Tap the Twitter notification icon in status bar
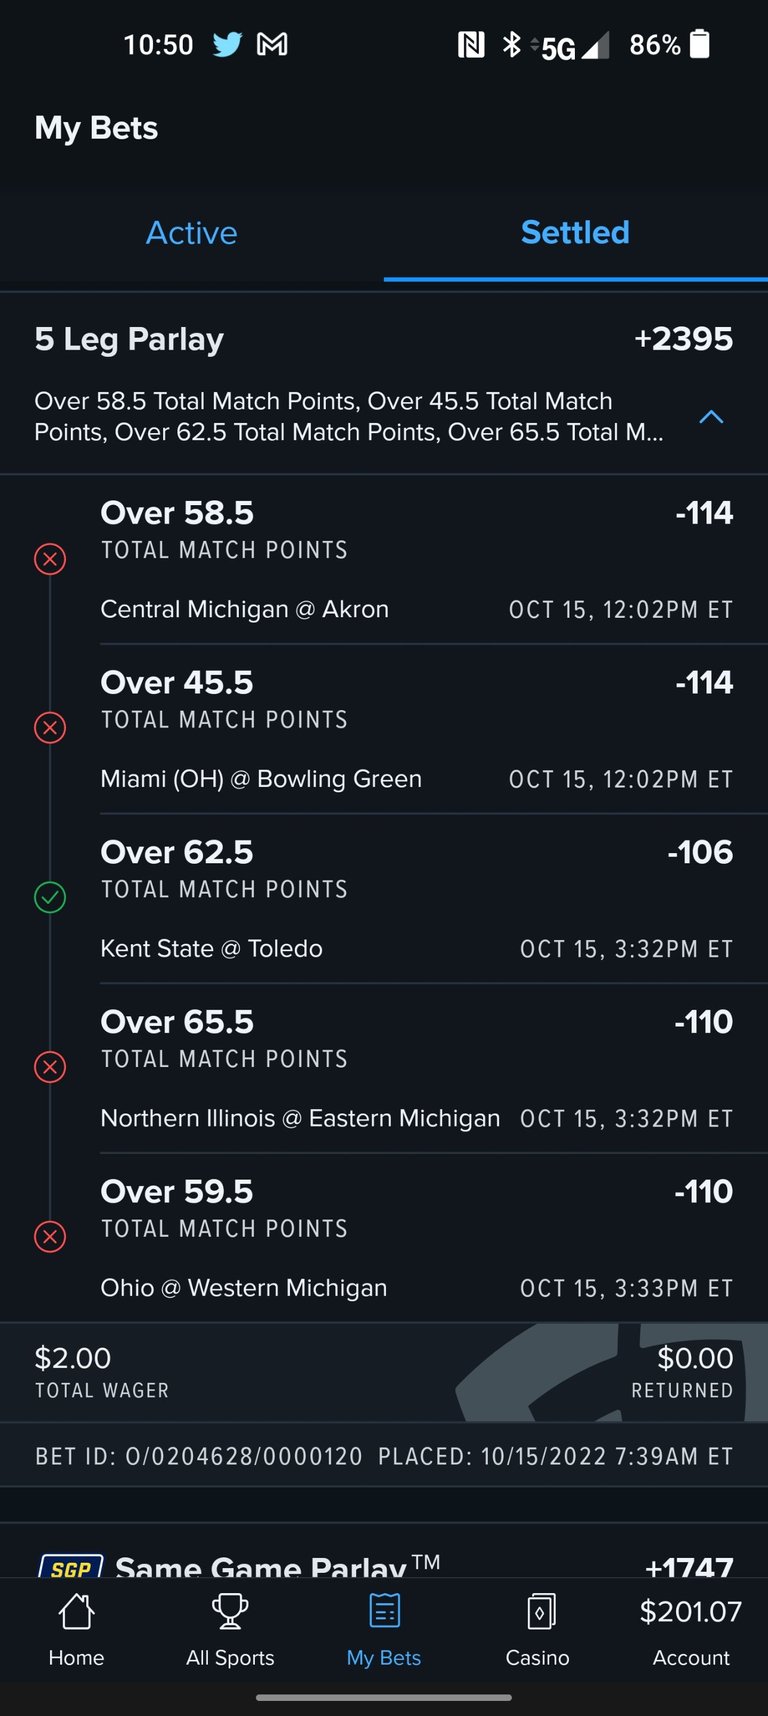Screen dimensions: 768x1716 [227, 44]
